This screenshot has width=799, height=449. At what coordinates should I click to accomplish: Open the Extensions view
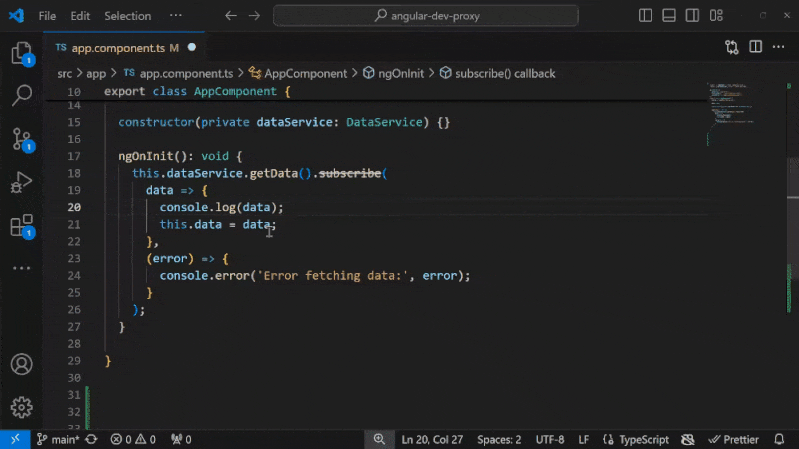[21, 226]
